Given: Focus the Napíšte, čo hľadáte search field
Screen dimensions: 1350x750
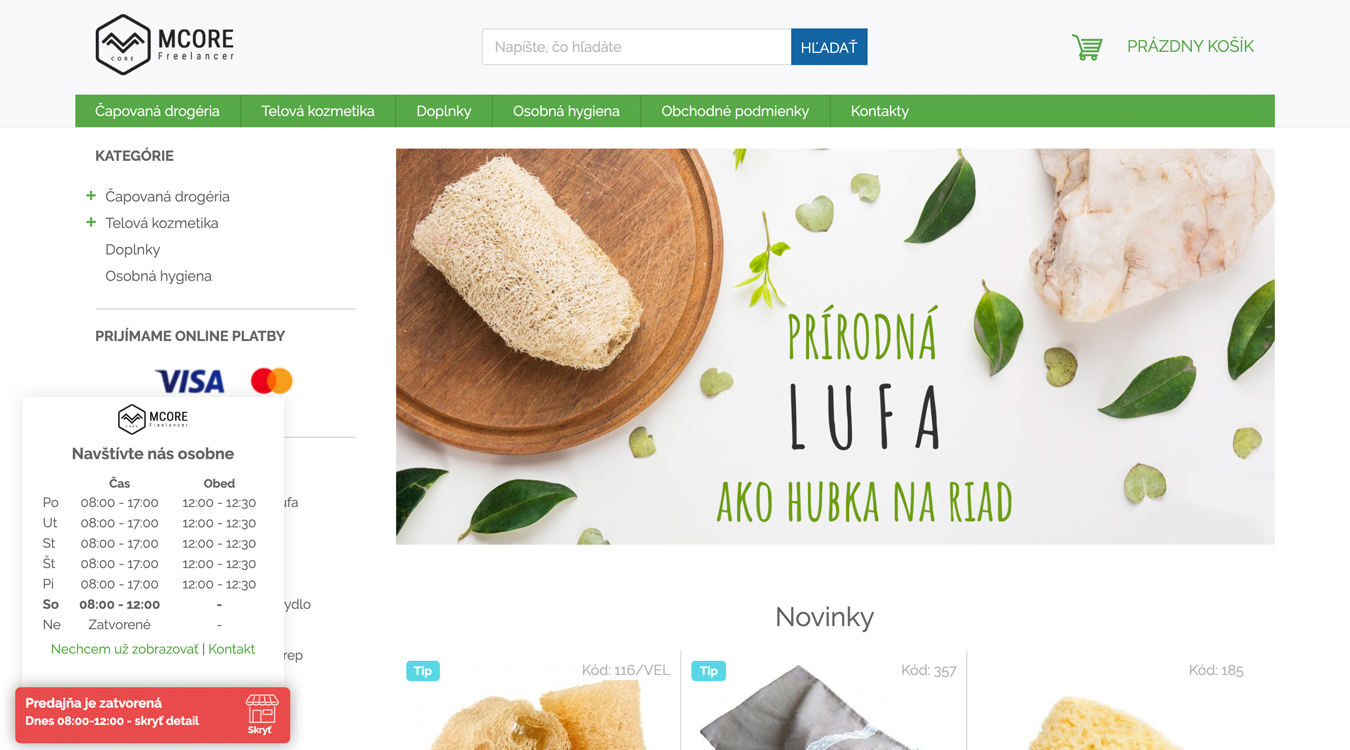Looking at the screenshot, I should click(636, 47).
